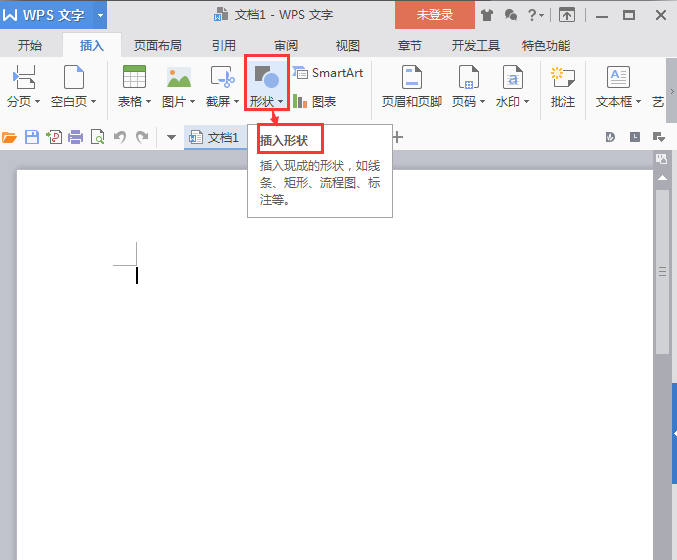
Task: Insert a picture (图片)
Action: [179, 85]
